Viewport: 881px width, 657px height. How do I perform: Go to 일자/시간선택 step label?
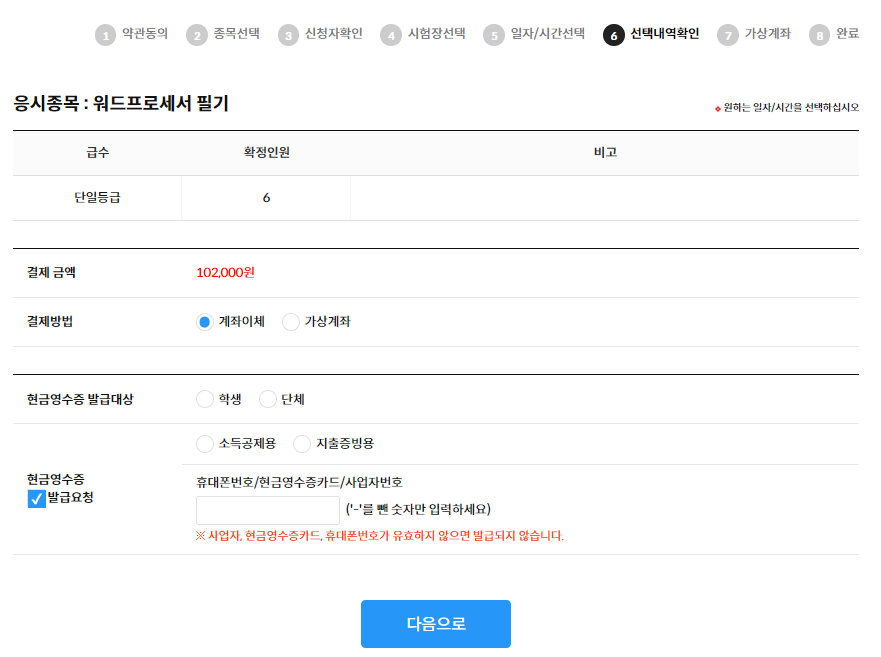click(x=547, y=34)
